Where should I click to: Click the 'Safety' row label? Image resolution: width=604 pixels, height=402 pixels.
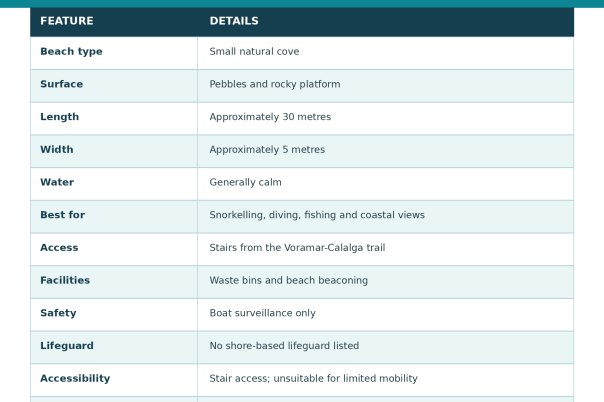point(58,313)
